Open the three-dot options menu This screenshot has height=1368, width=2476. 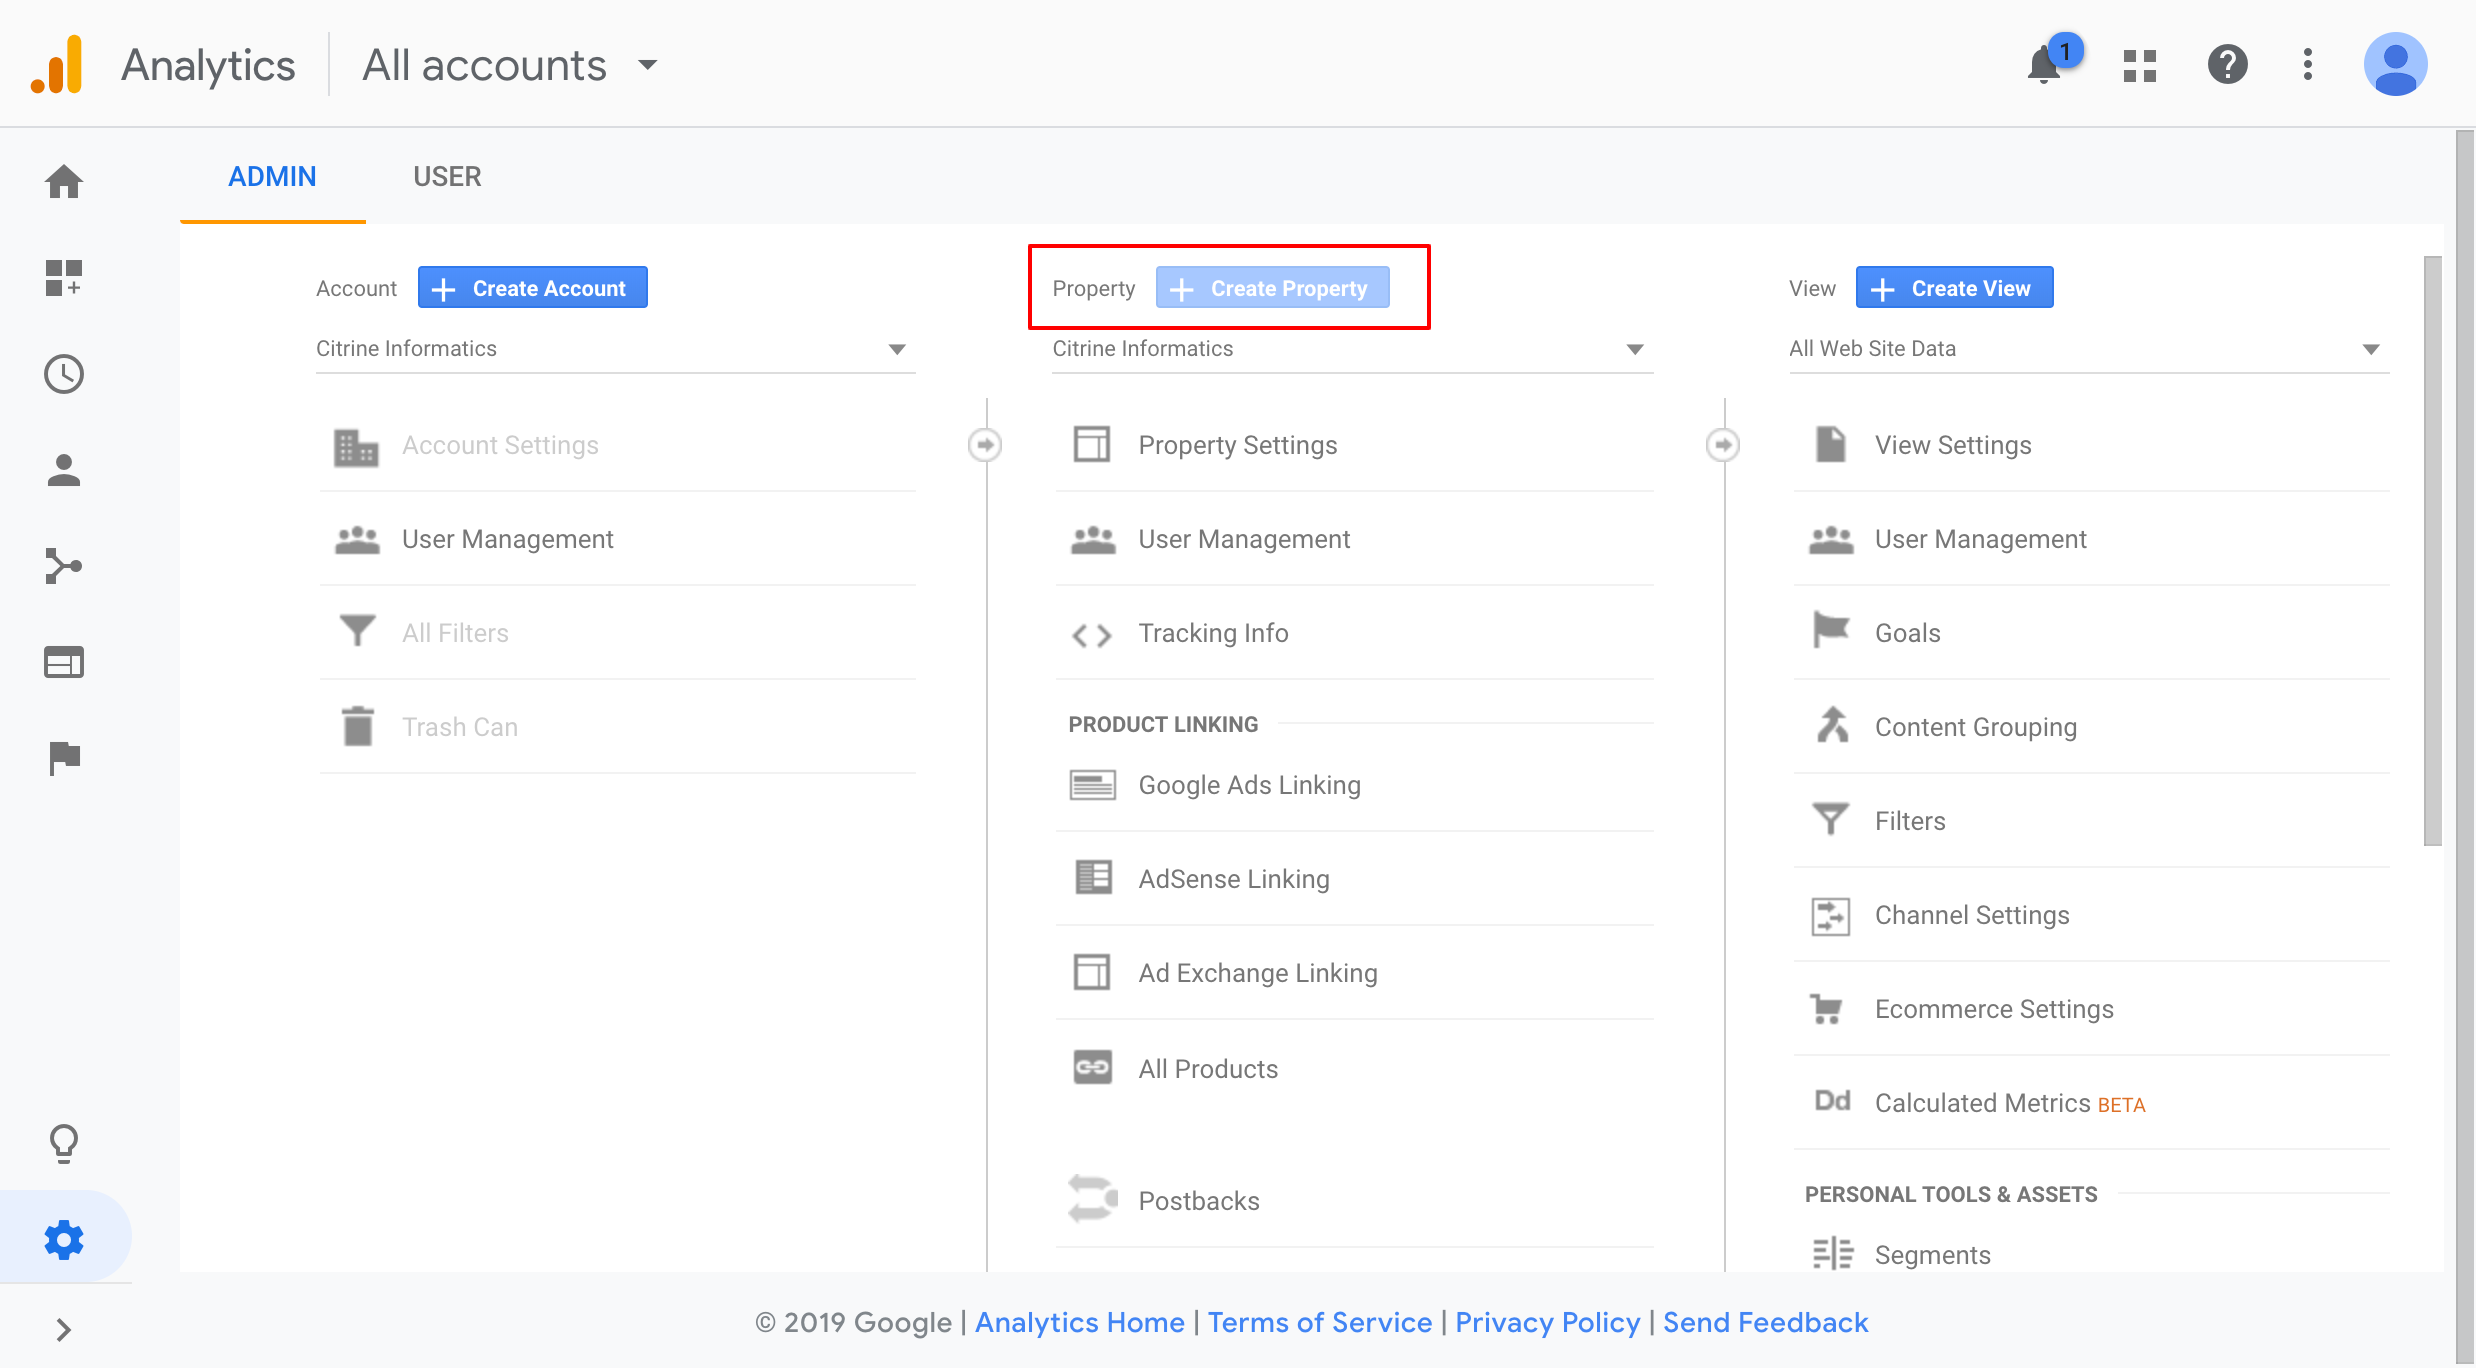[2308, 65]
